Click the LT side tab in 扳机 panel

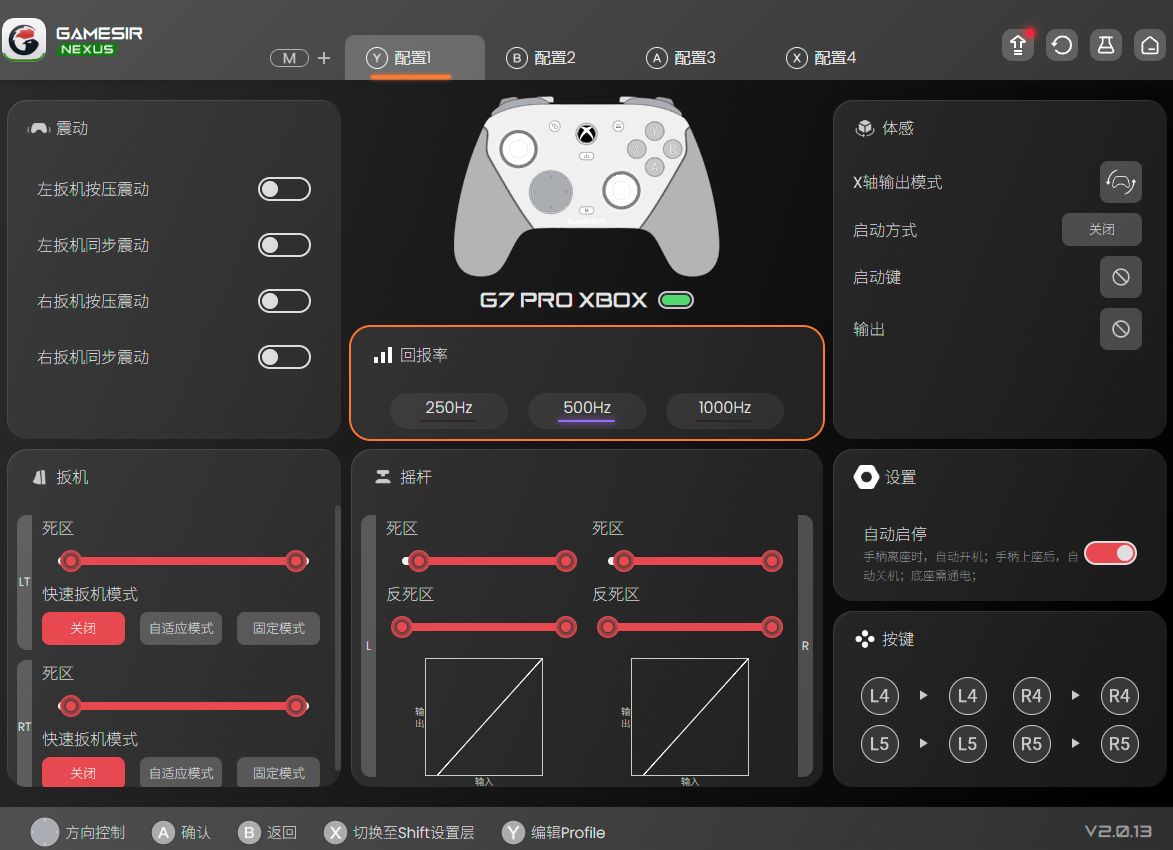[x=25, y=581]
